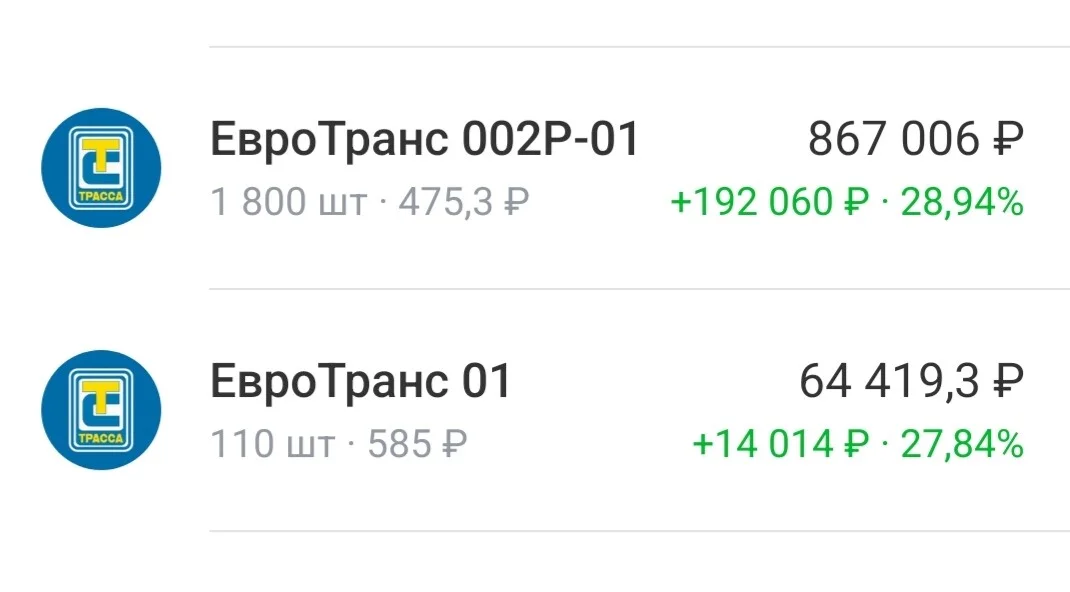1070x592 pixels.
Task: Click the 867 006 ₽ total value
Action: (x=916, y=139)
